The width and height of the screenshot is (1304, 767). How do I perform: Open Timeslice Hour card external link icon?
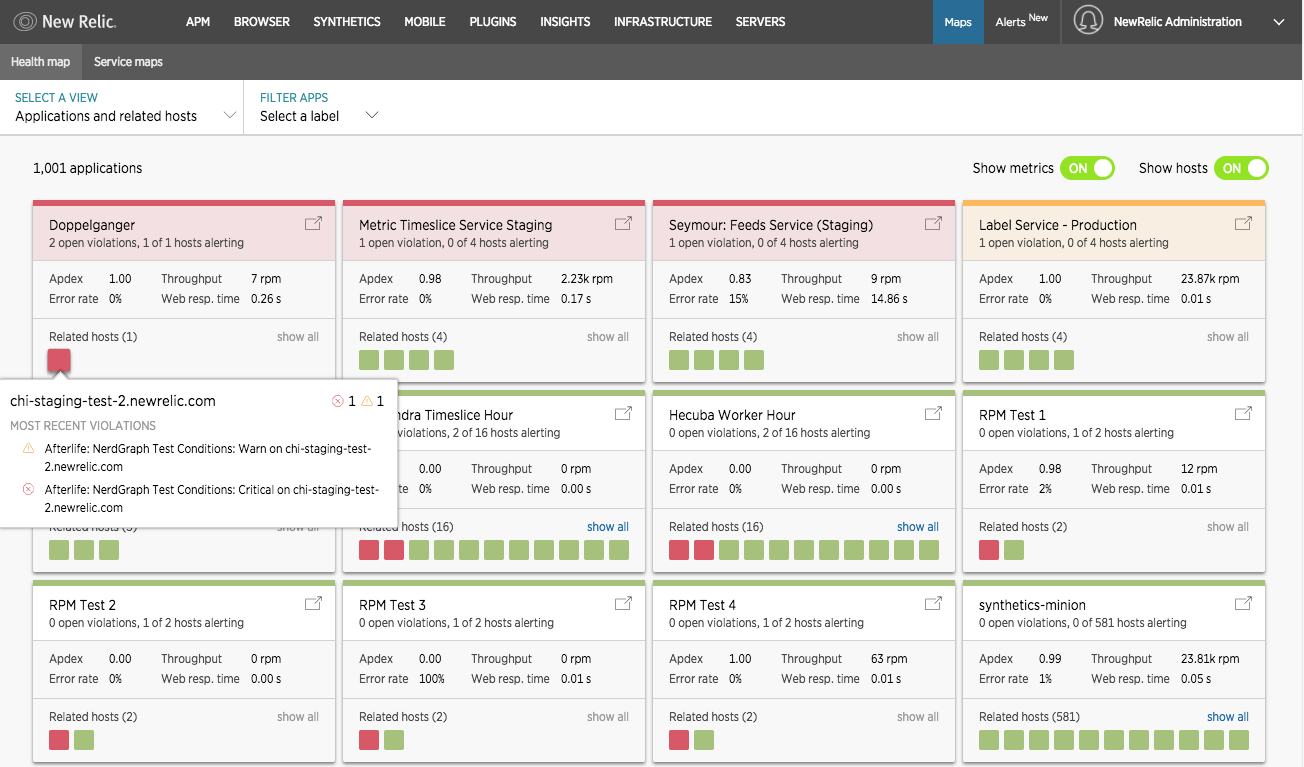(x=623, y=414)
